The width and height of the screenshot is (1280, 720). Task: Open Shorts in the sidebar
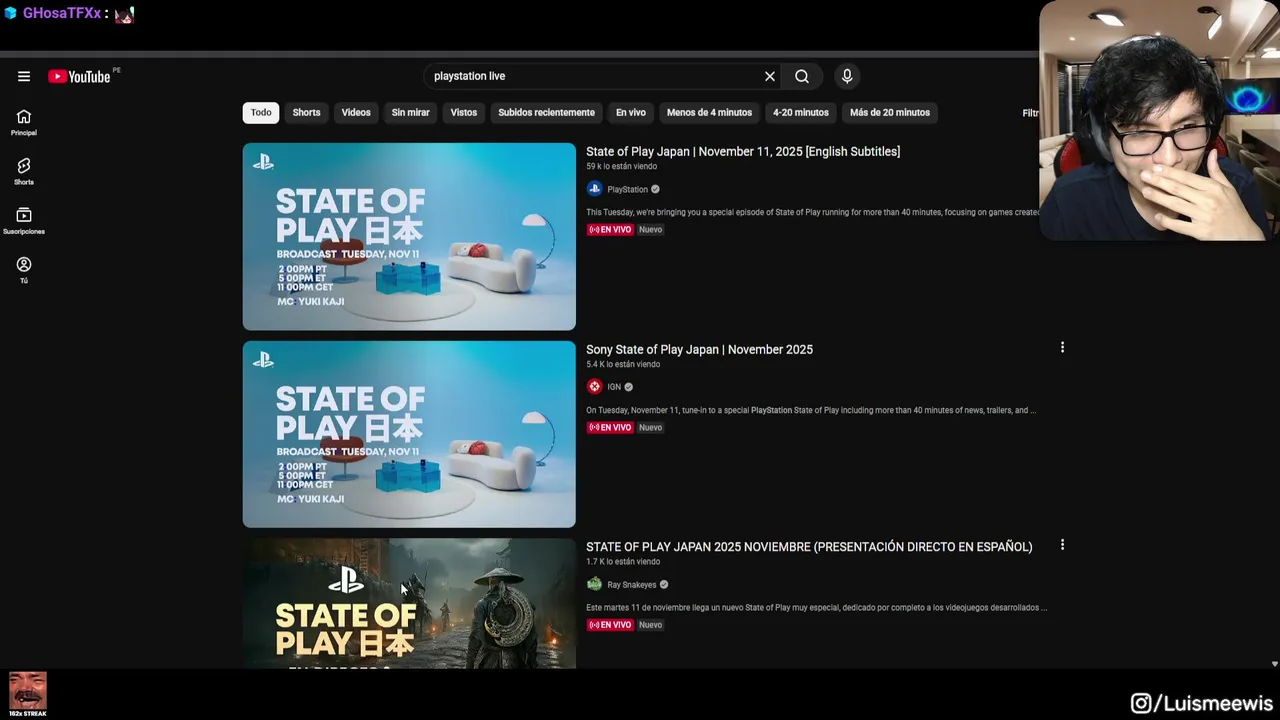point(24,171)
